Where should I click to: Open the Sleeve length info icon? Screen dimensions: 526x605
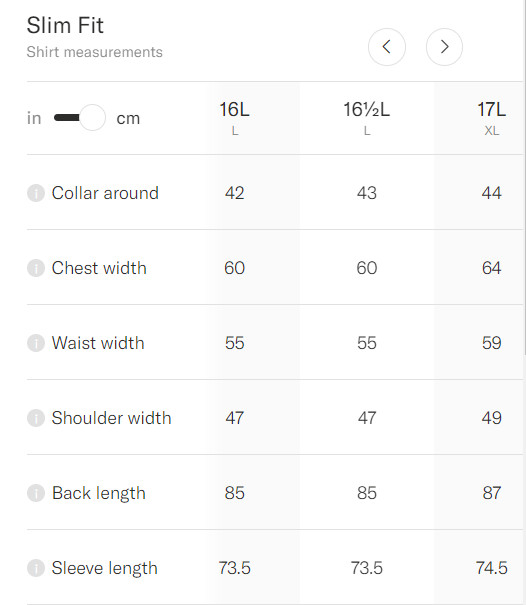36,568
